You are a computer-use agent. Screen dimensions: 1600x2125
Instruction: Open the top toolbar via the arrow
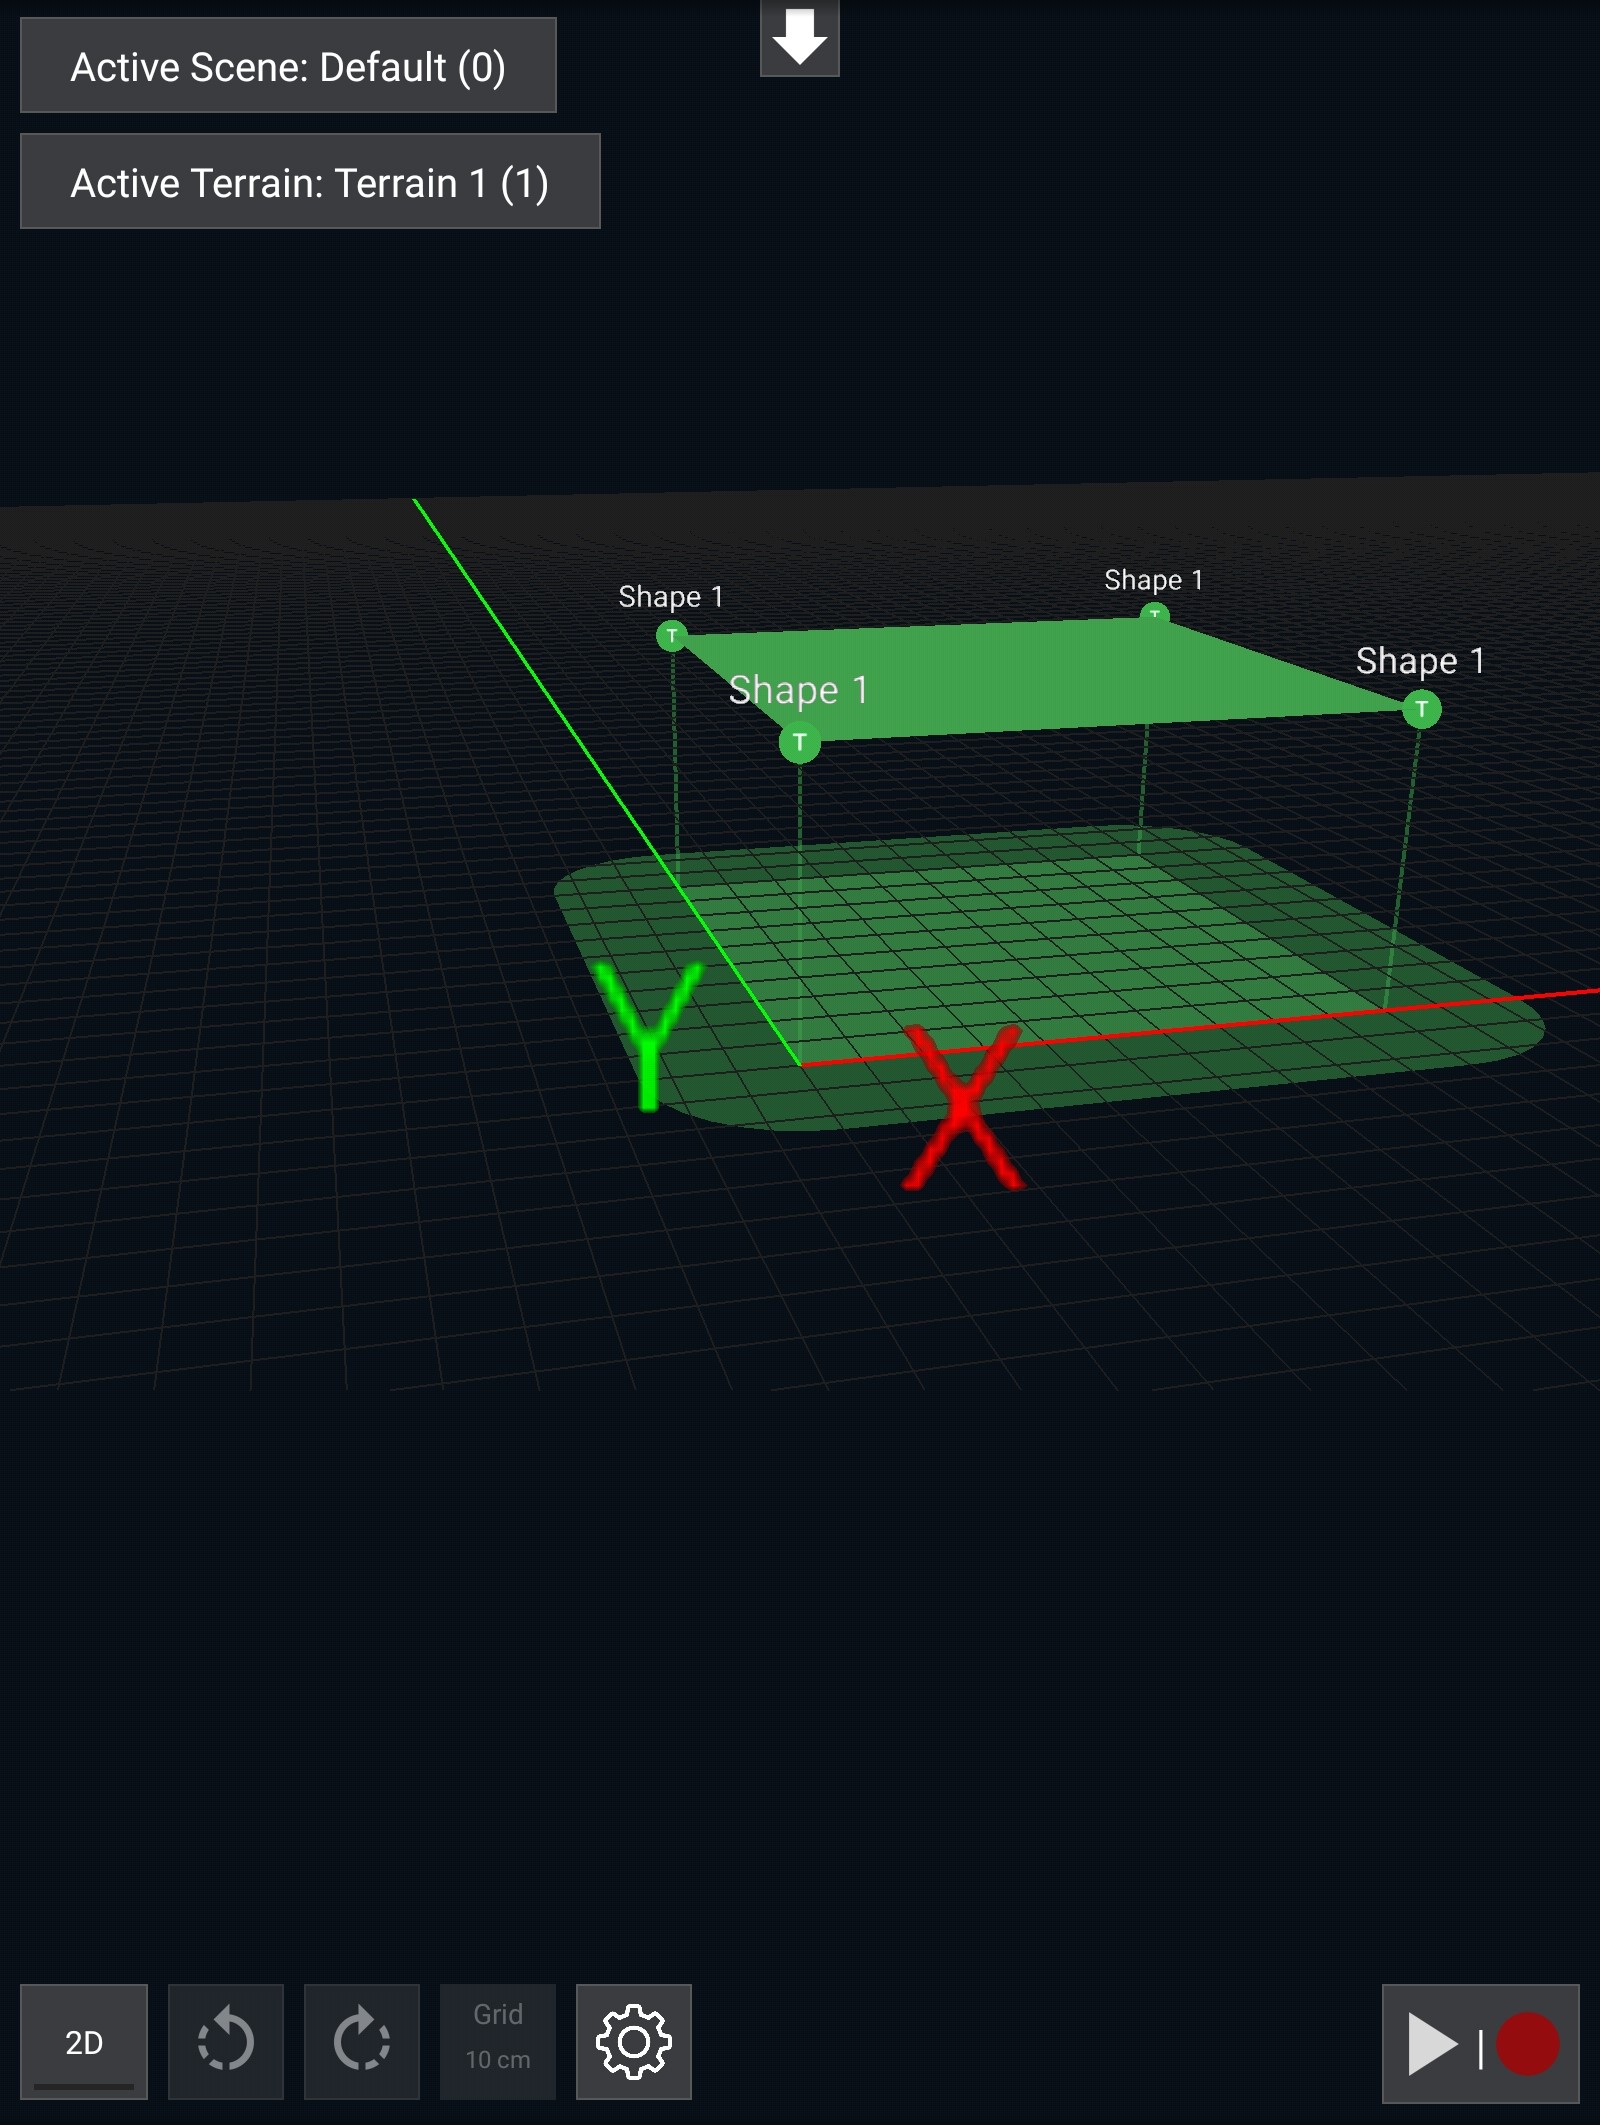pos(798,38)
